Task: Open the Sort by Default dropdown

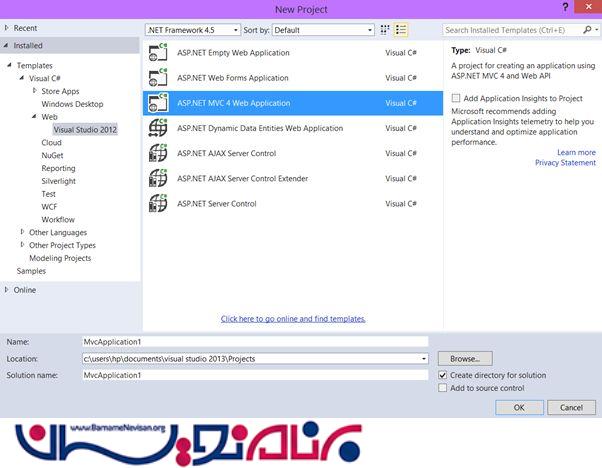Action: pos(323,30)
